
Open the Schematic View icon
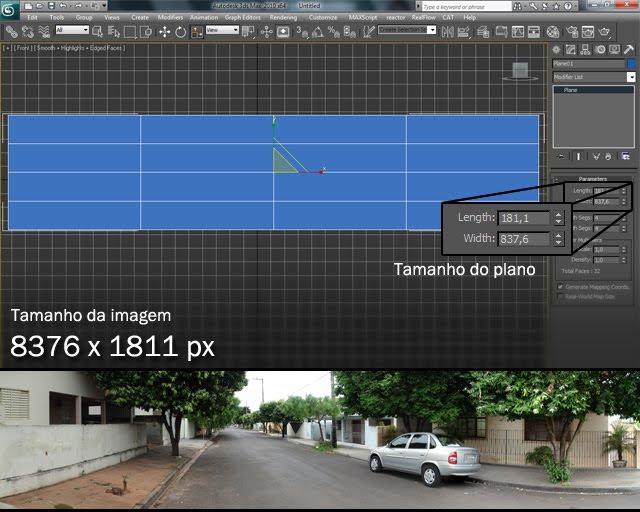pos(533,31)
